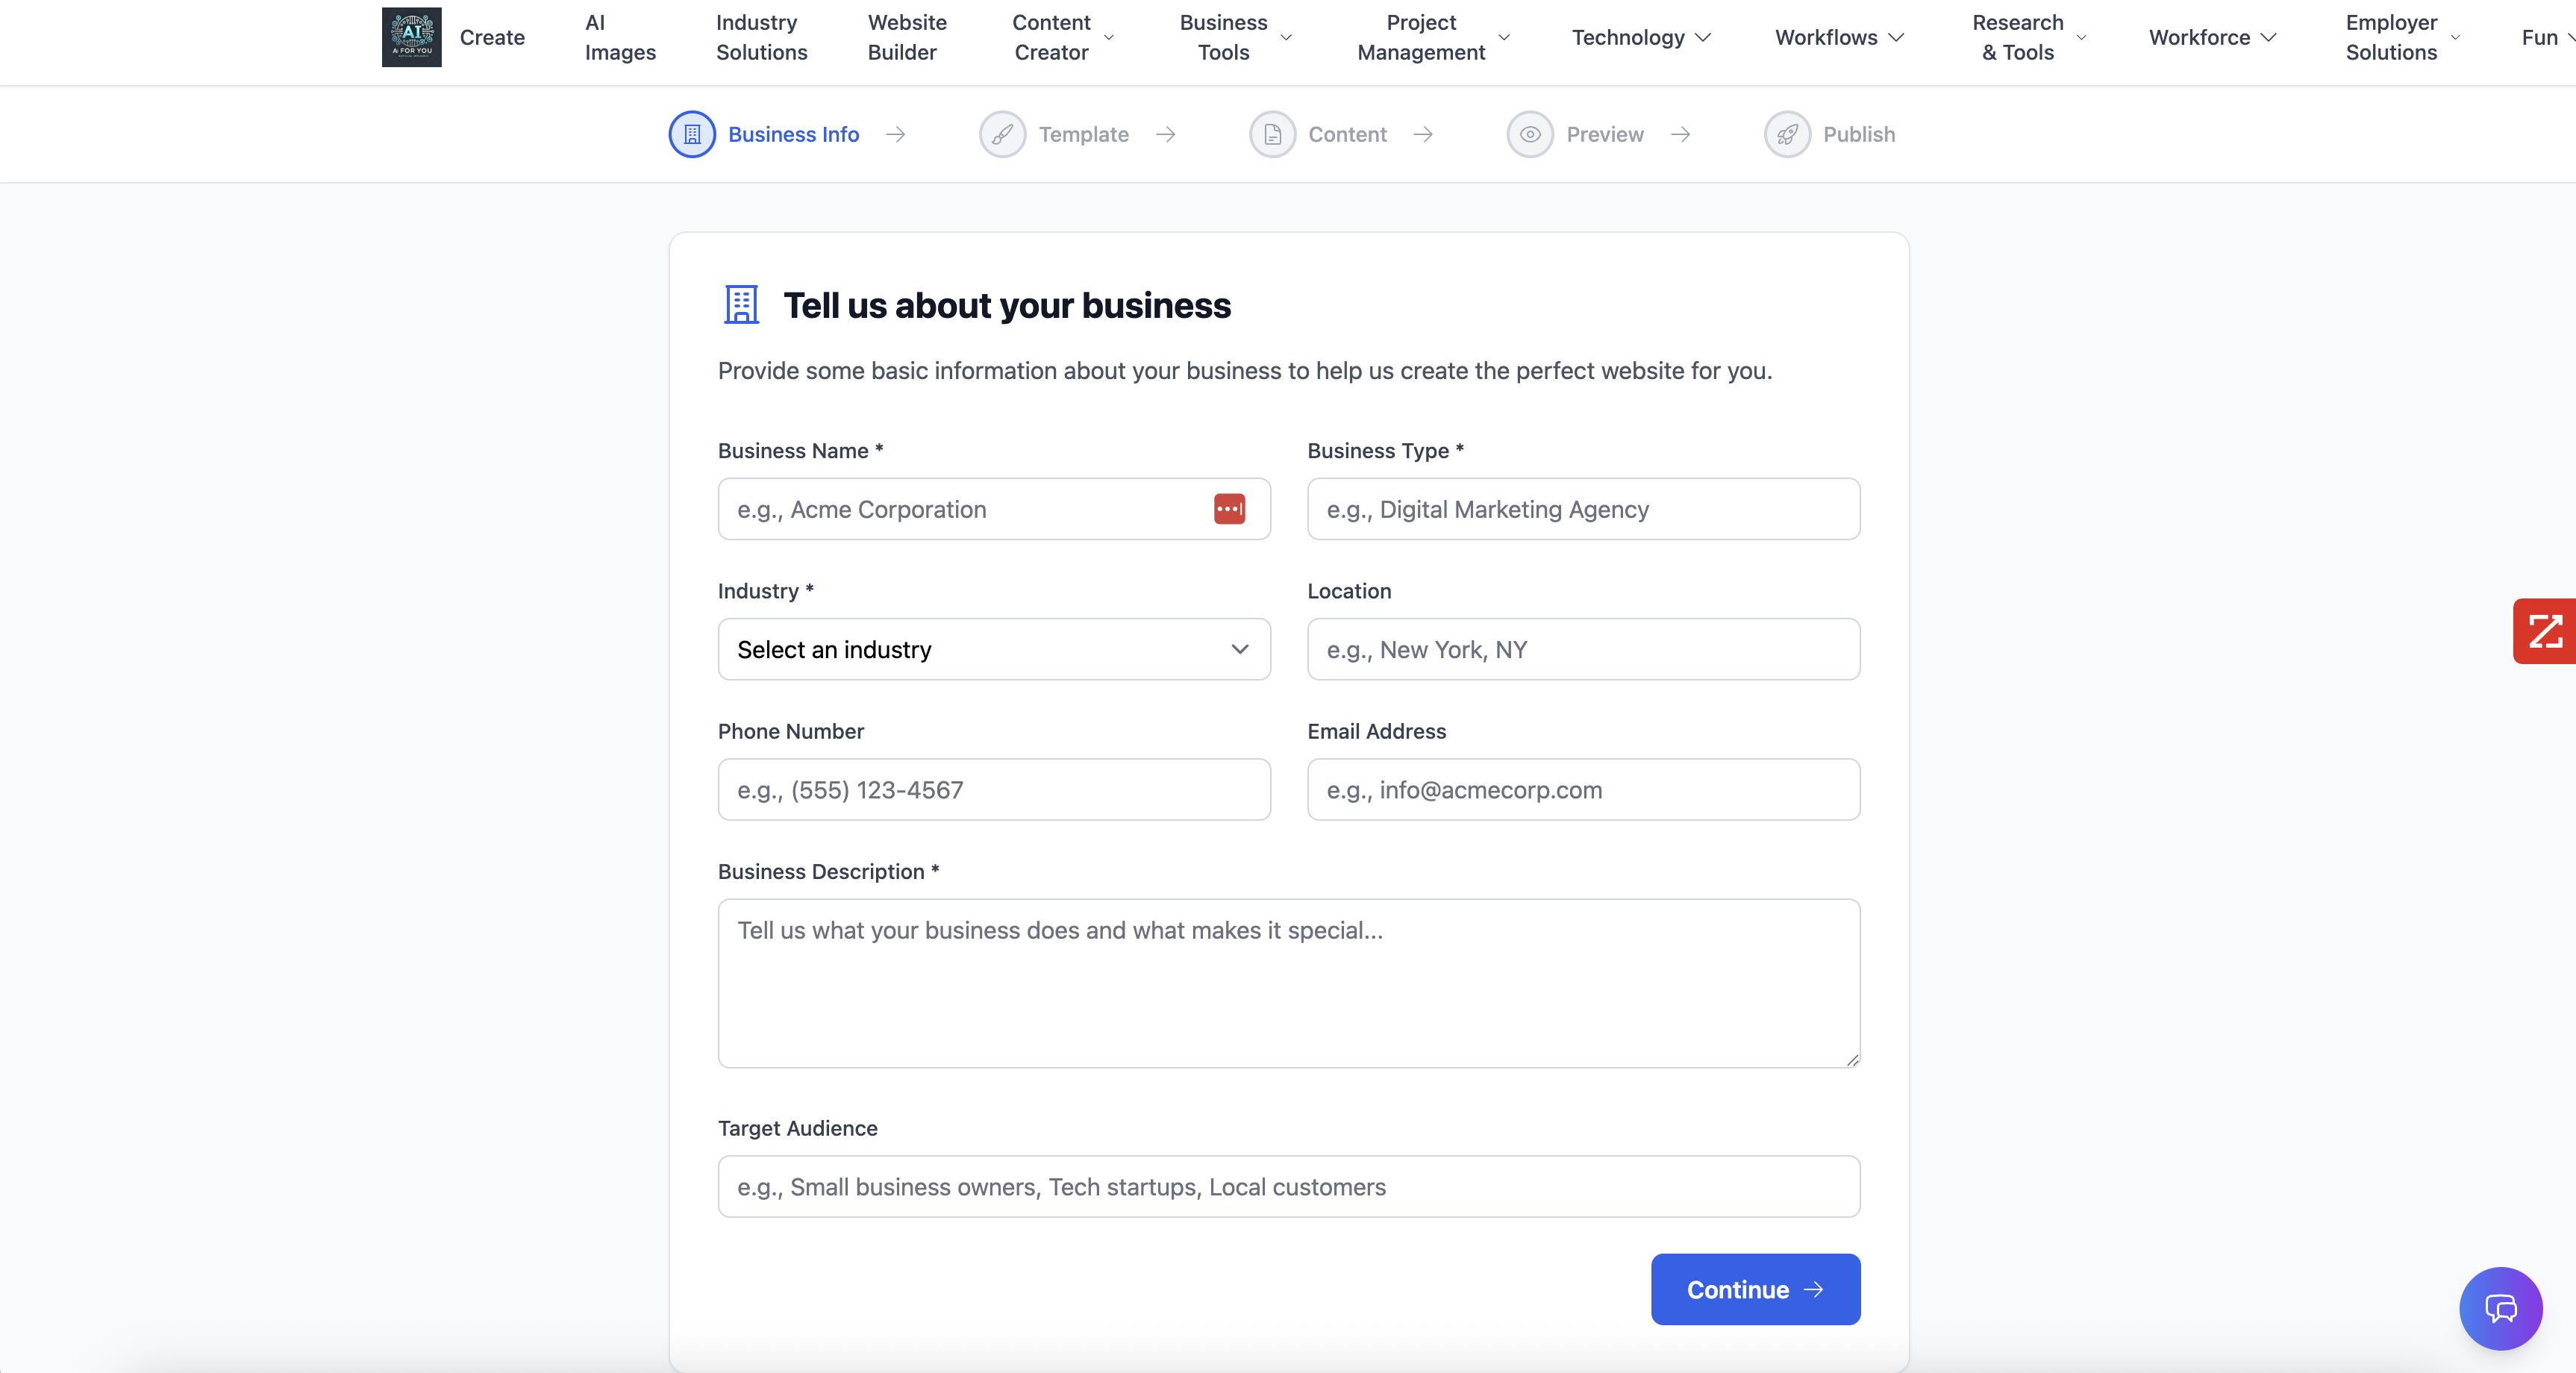Screen dimensions: 2576x1373
Task: Open the Website Builder menu item
Action: click(x=906, y=37)
